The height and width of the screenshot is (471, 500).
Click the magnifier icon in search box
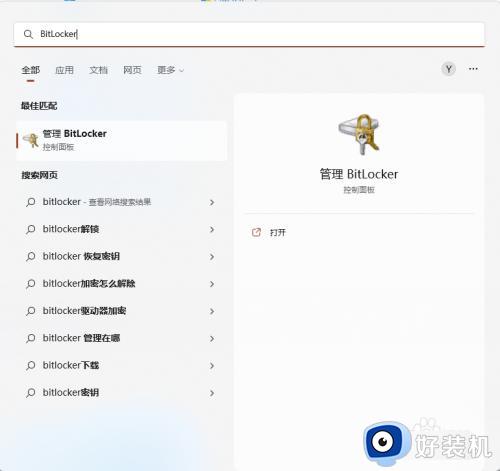coord(28,34)
